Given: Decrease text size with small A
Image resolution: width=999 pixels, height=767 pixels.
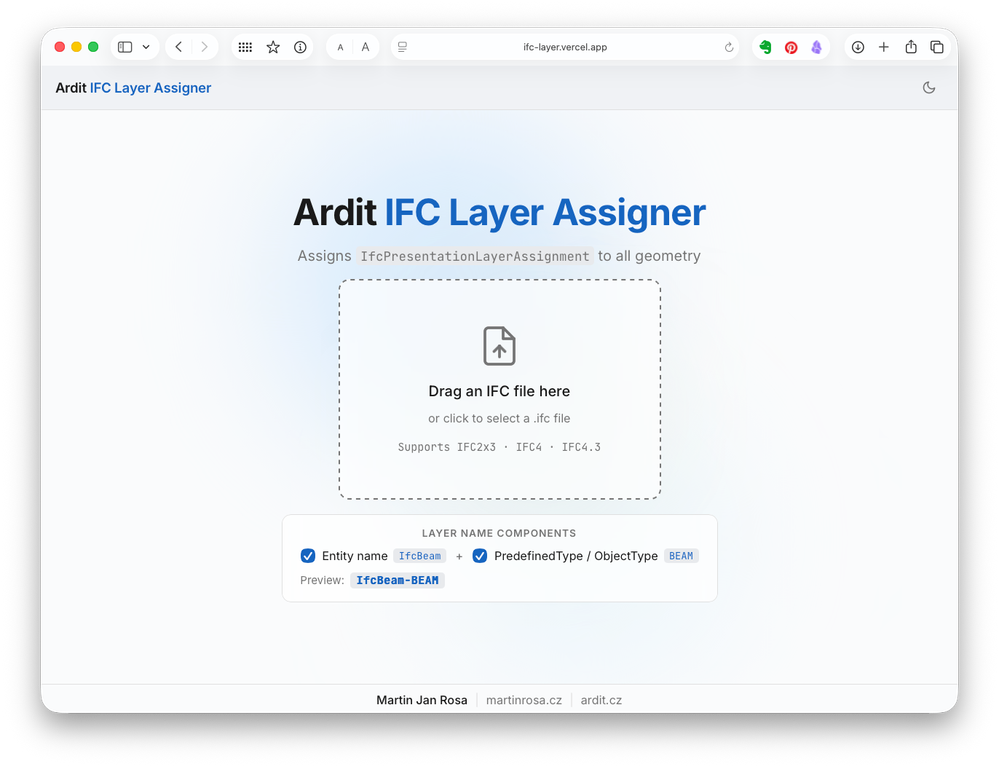Looking at the screenshot, I should 340,48.
